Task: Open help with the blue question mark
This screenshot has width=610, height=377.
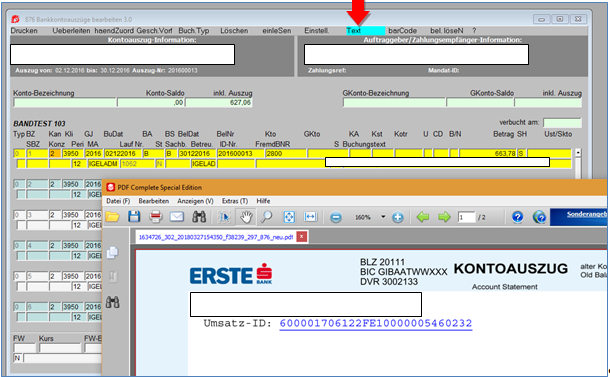Action: (517, 217)
